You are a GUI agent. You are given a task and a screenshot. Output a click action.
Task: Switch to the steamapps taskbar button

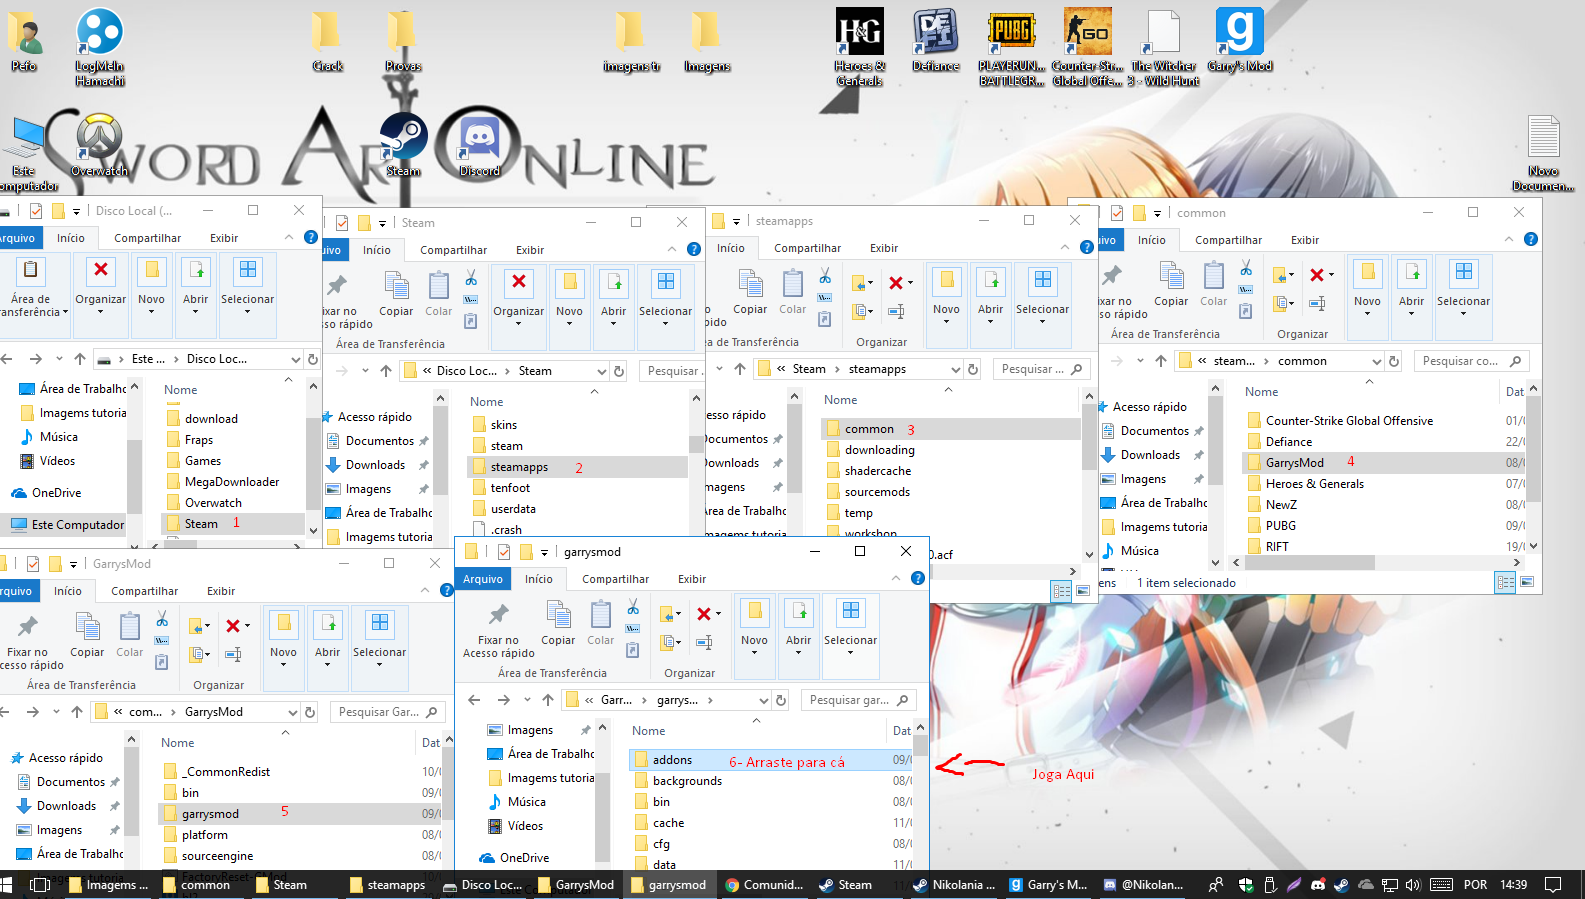pyautogui.click(x=387, y=885)
